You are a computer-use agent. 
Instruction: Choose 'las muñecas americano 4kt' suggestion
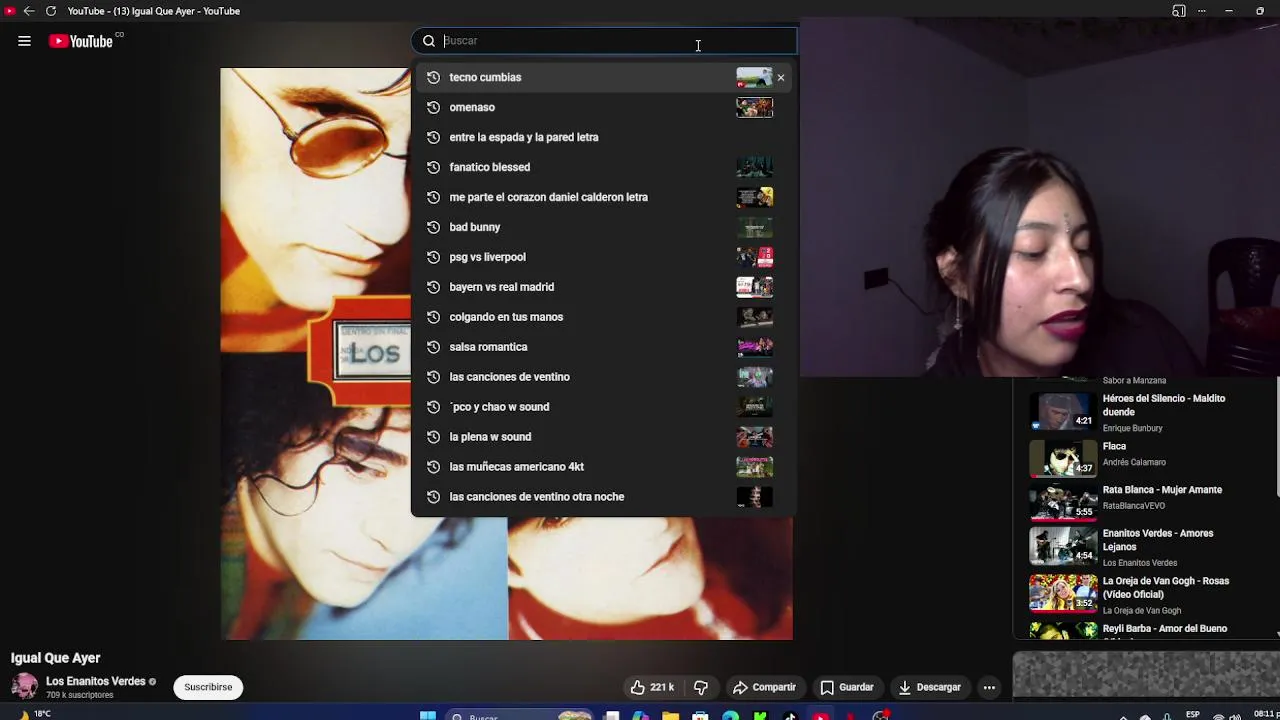pos(517,467)
